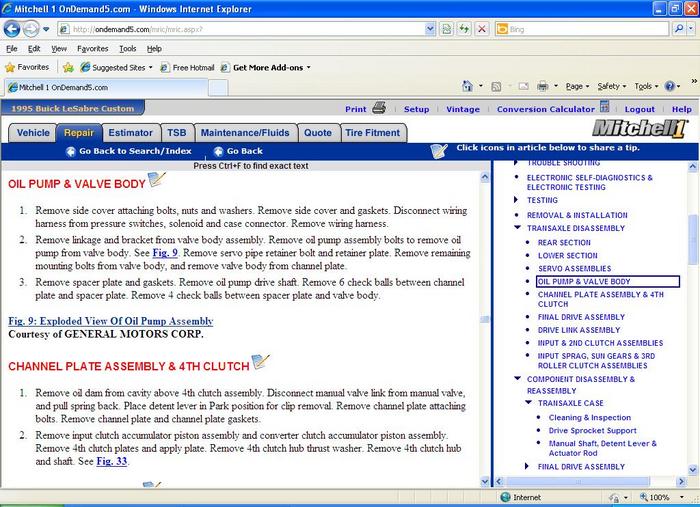The width and height of the screenshot is (700, 507).
Task: Click the security zone Internet globe icon
Action: [x=505, y=497]
